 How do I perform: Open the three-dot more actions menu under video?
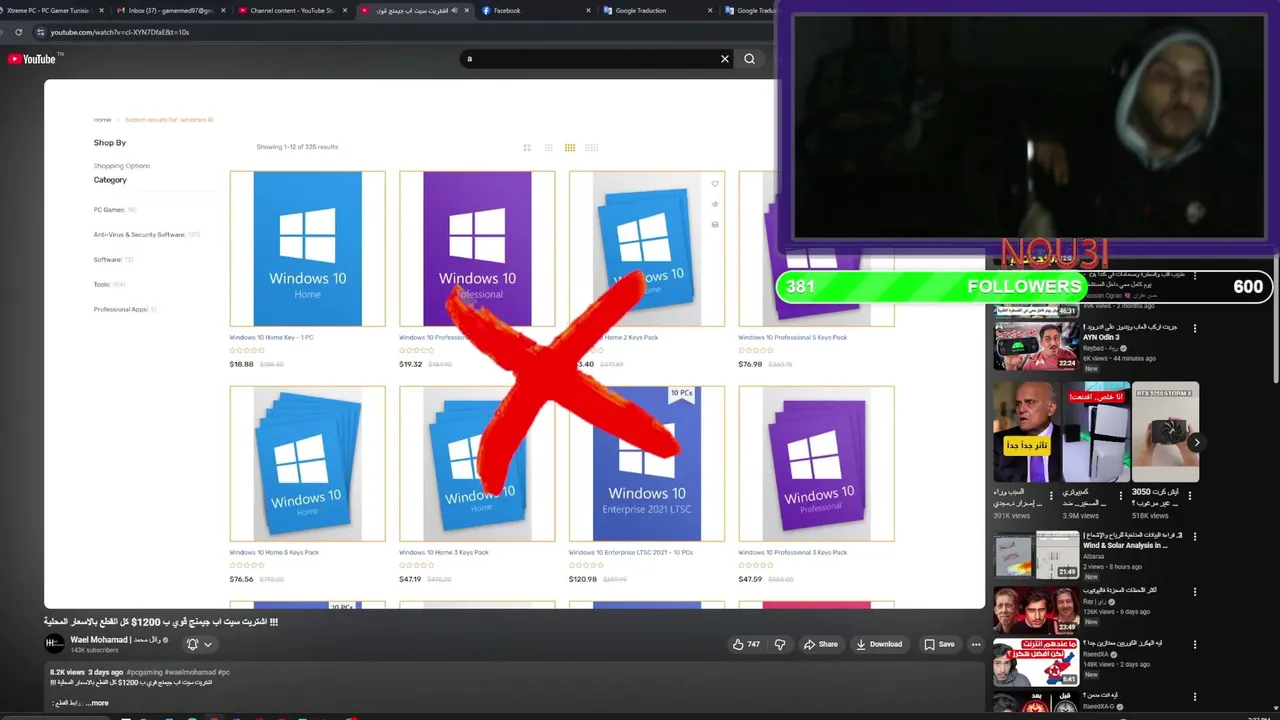tap(976, 644)
